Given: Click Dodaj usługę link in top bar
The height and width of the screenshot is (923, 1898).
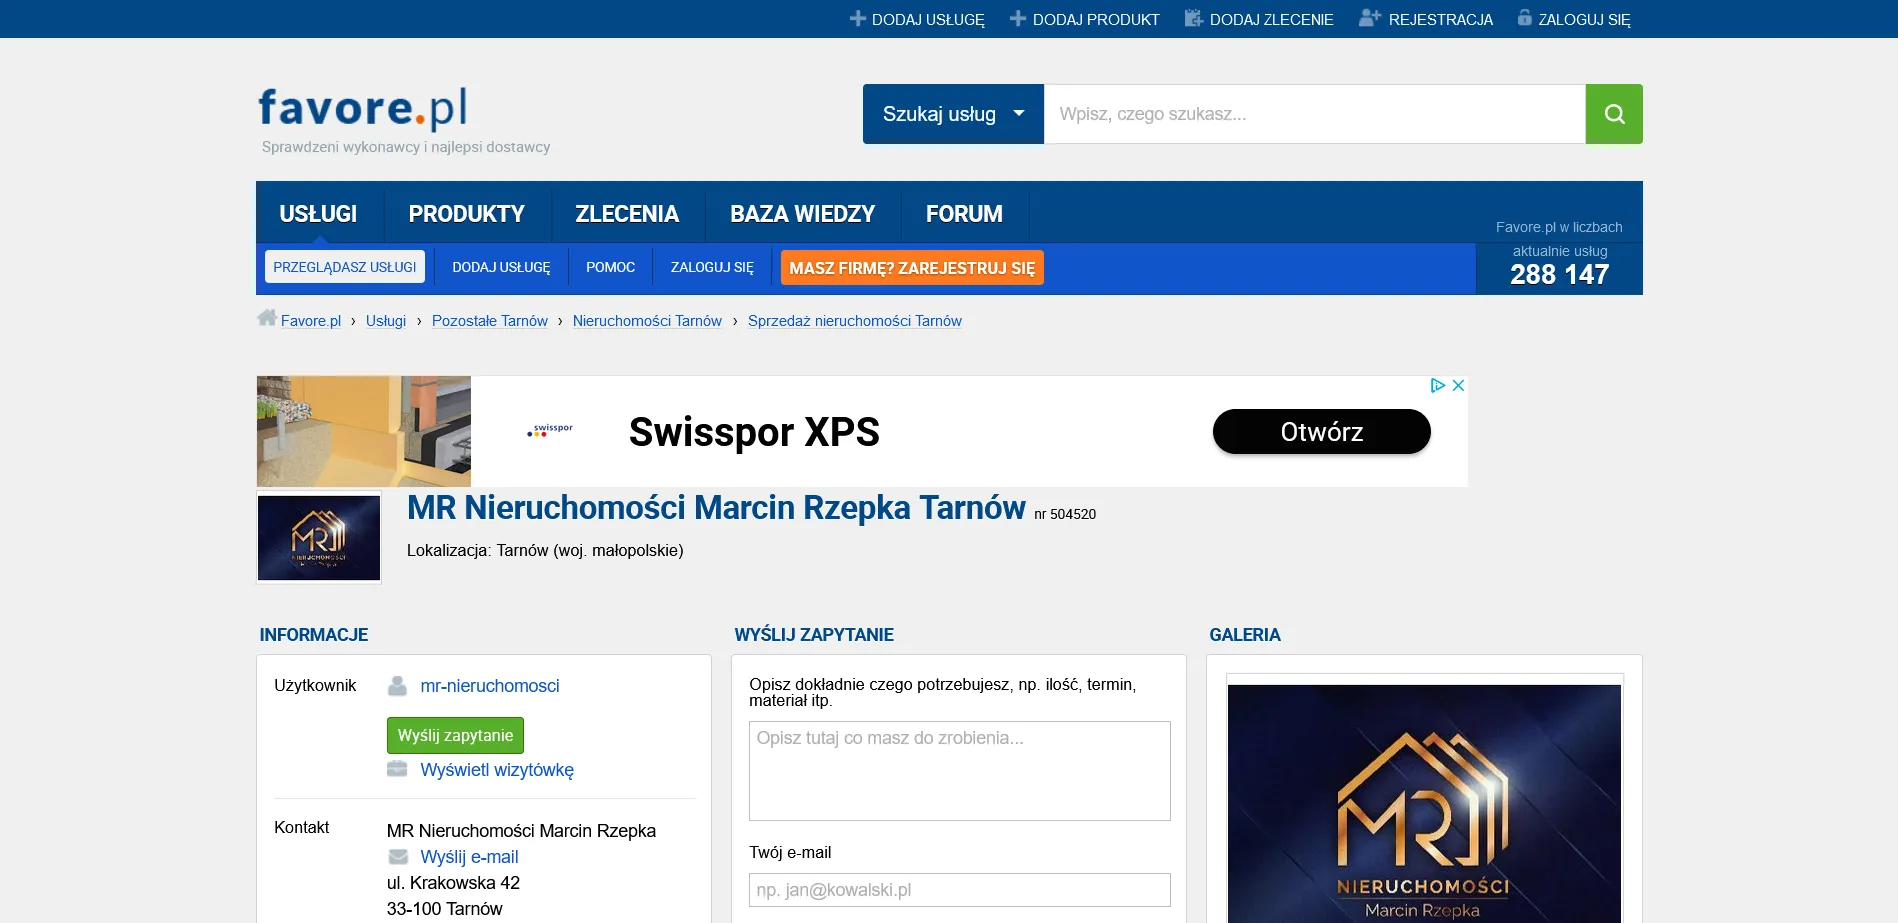Looking at the screenshot, I should (928, 19).
